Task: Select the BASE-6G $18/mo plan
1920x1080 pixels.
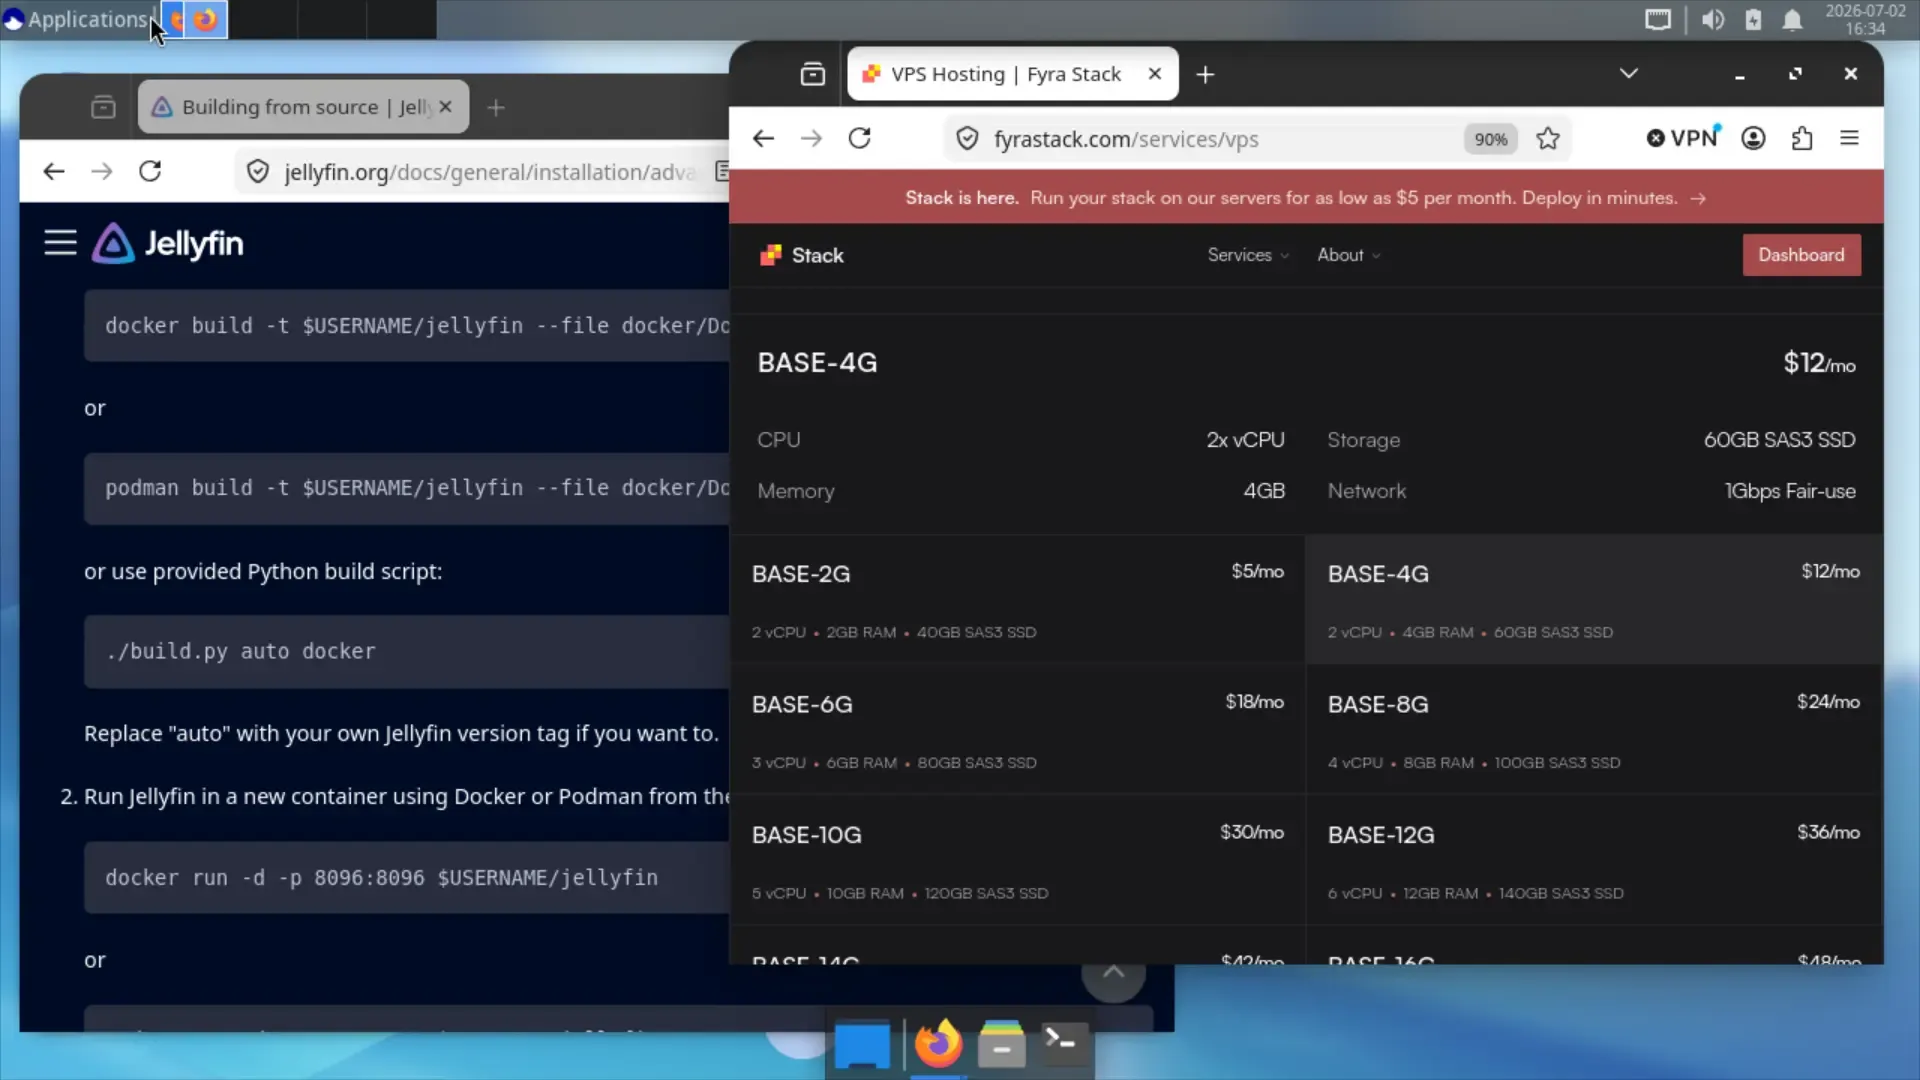Action: [1017, 730]
